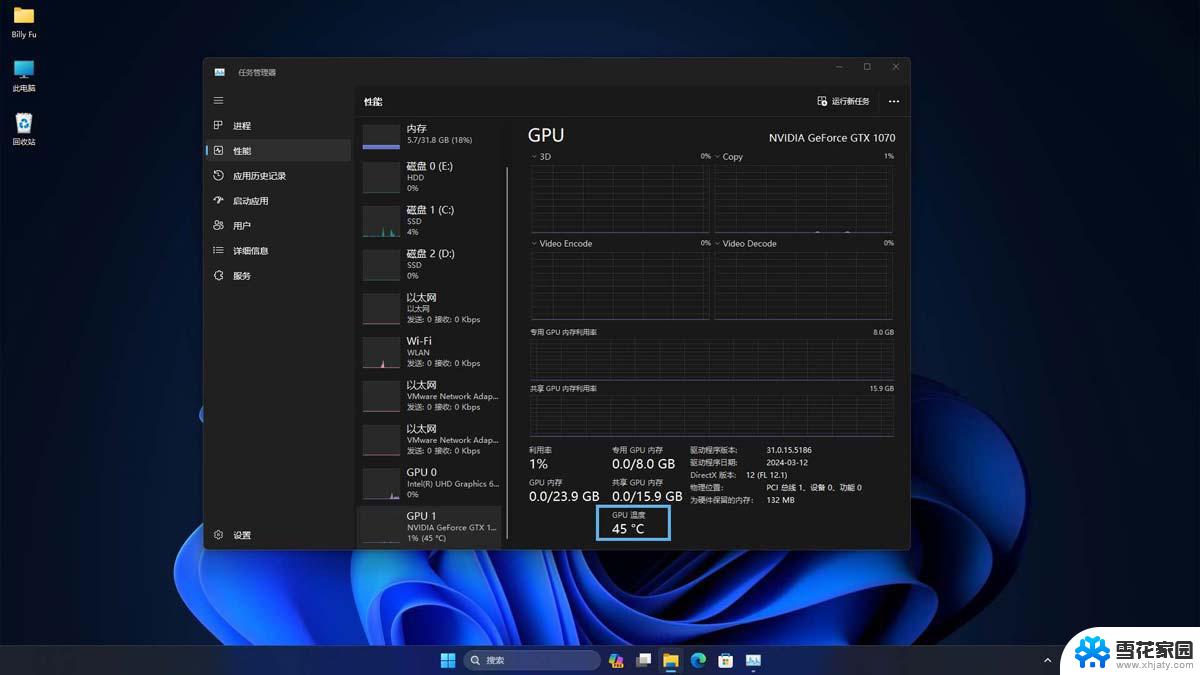Toggle the hamburger navigation menu
Viewport: 1200px width, 675px height.
click(218, 101)
